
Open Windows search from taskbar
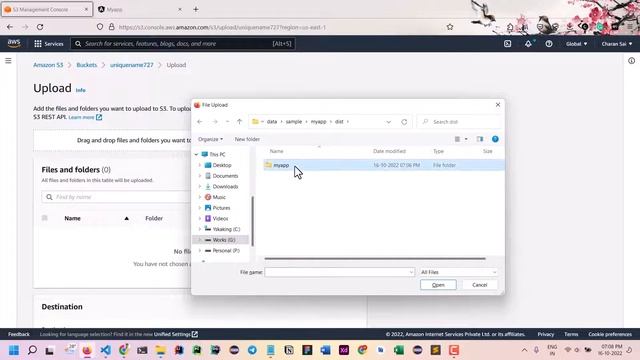tap(32, 350)
